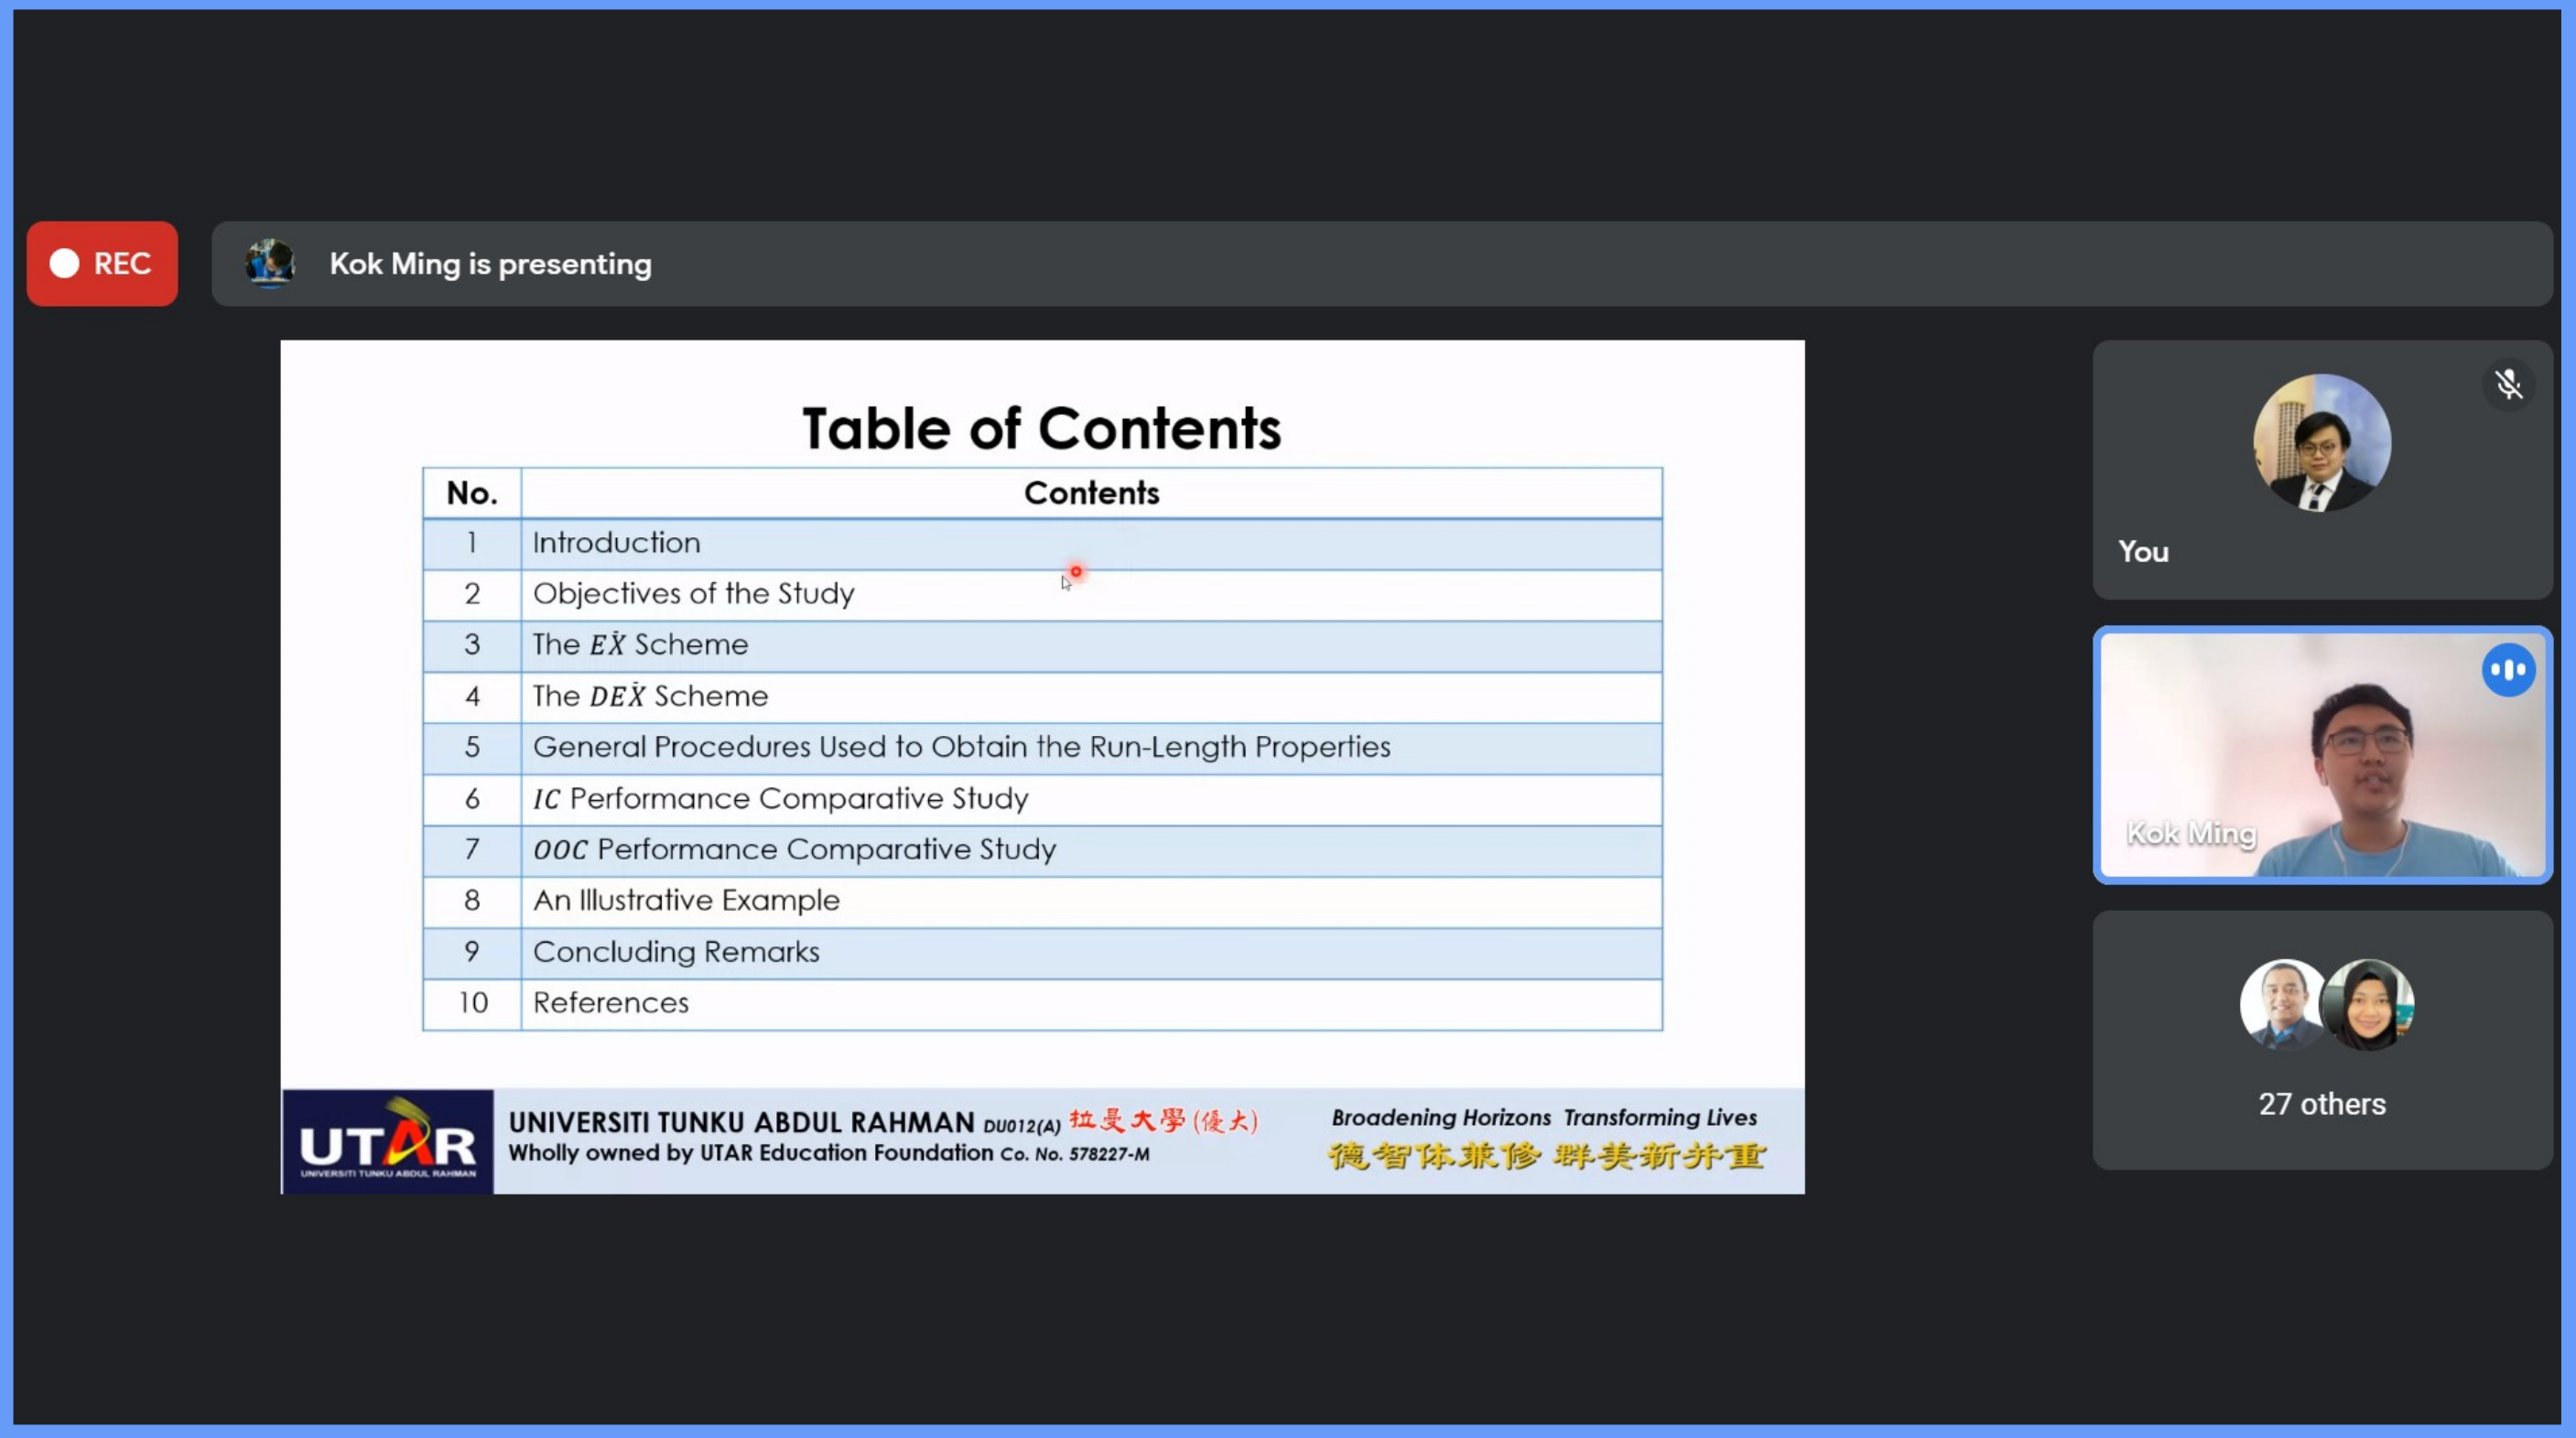Click 'References' row in the table

tap(610, 1002)
